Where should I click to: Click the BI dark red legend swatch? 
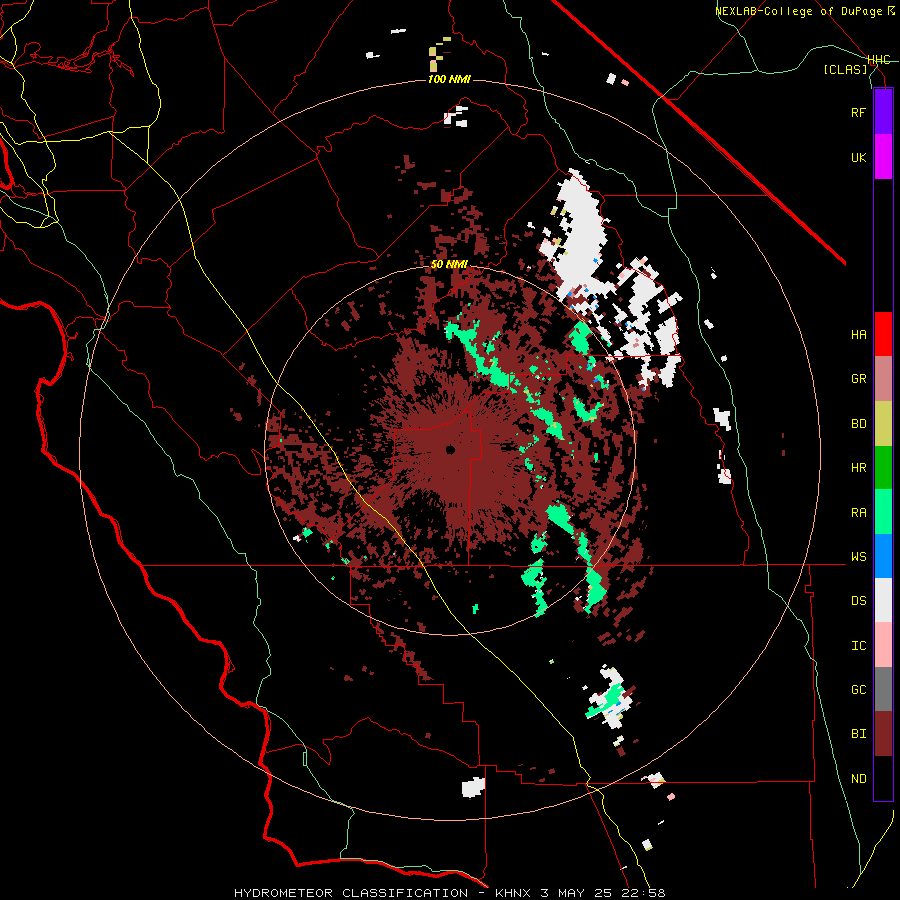(883, 734)
